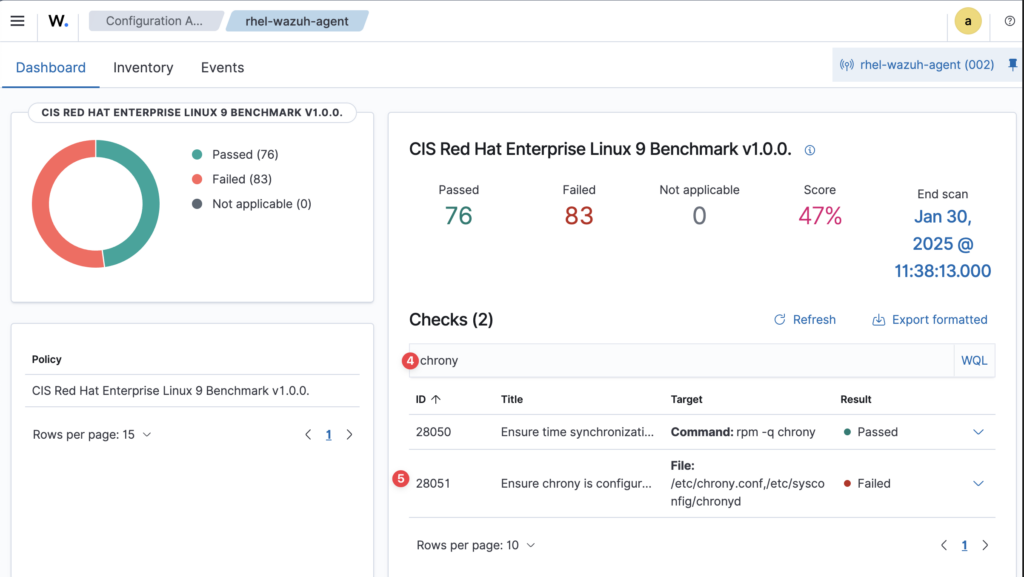Toggle the Failed (83) legend item

232,179
